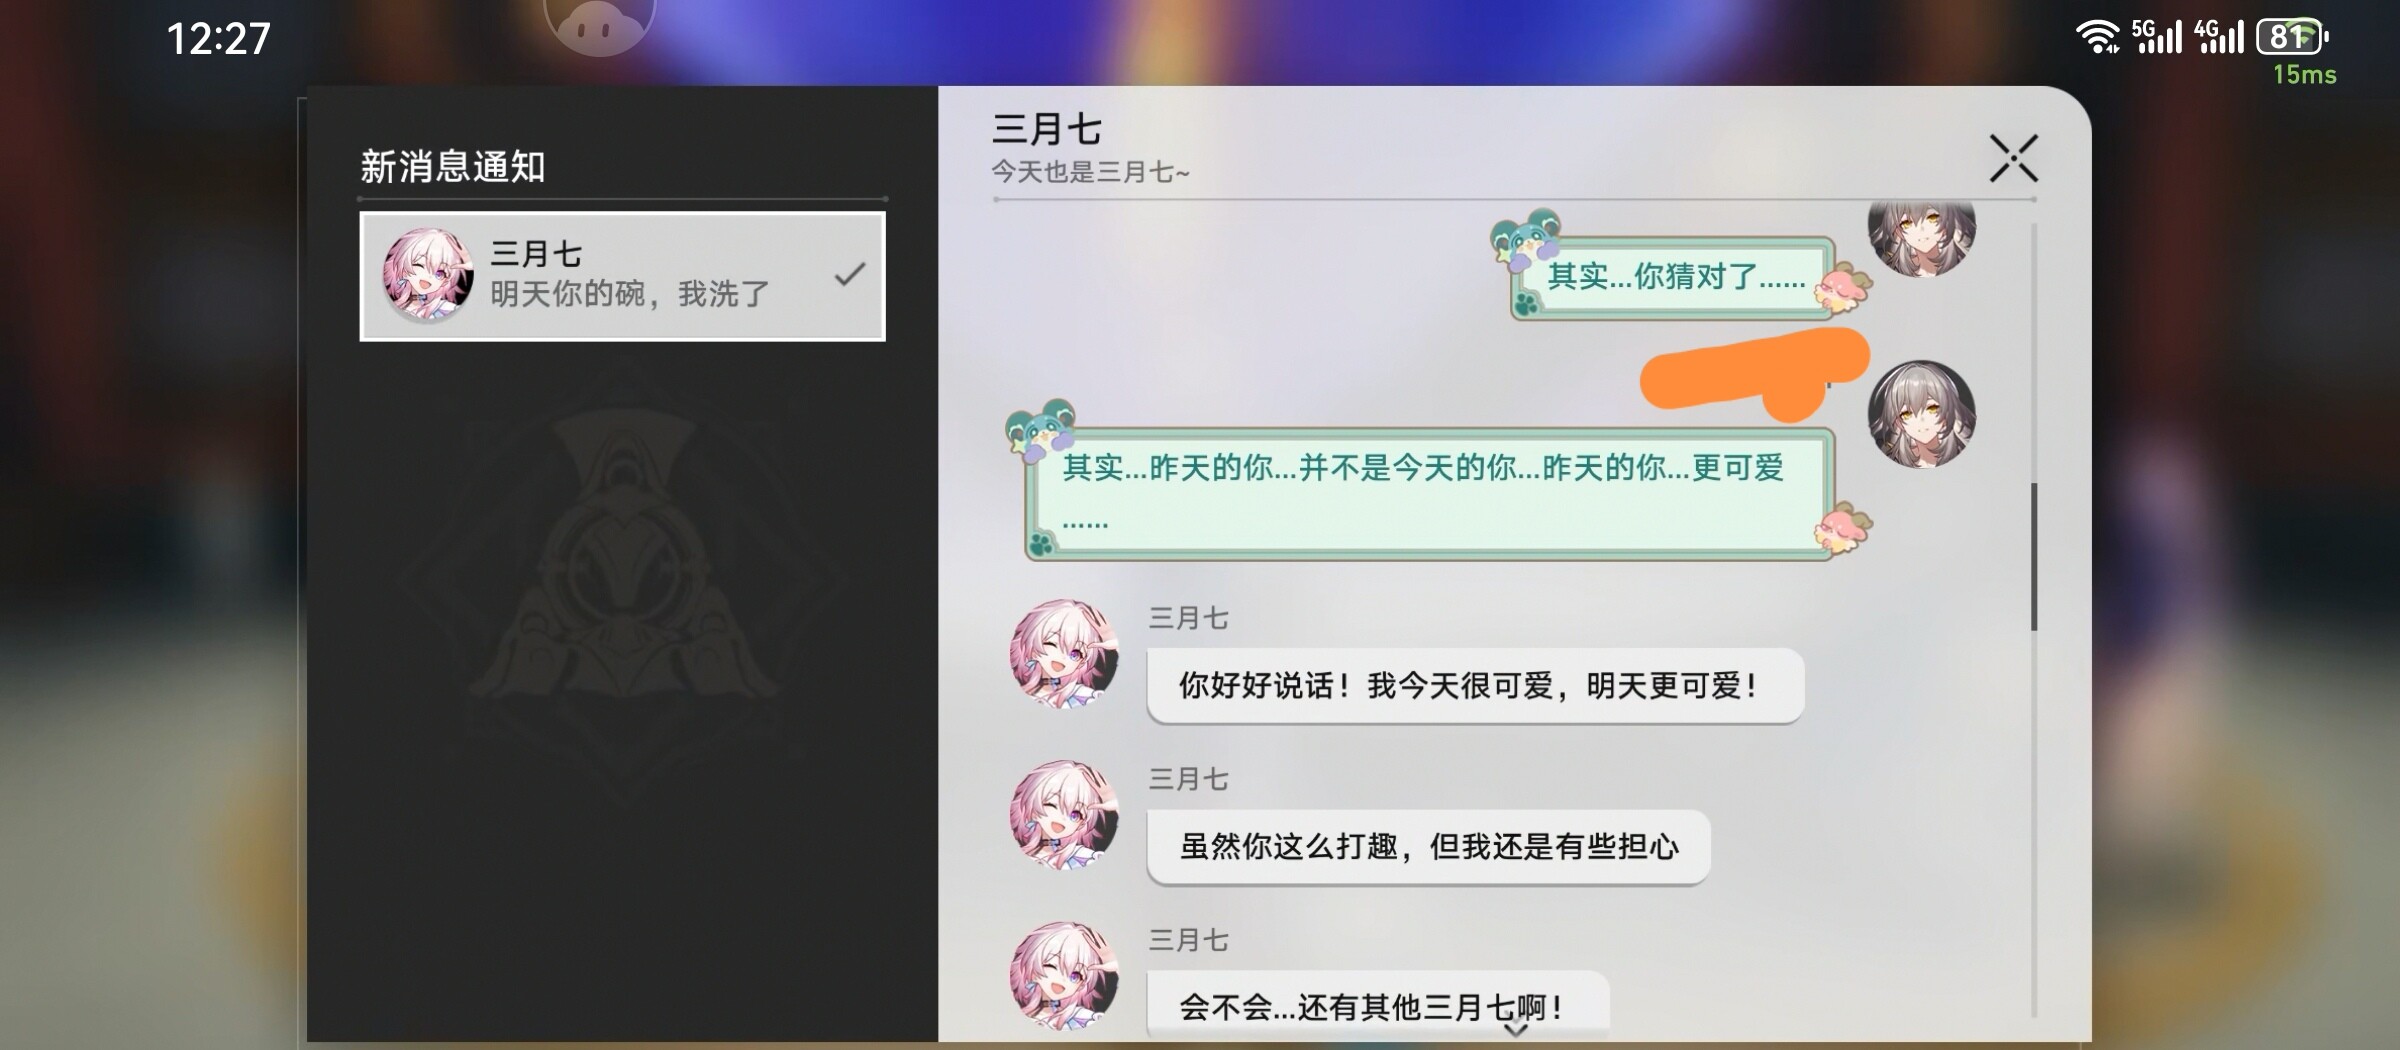Tap 三月七 avatar in notification list
The image size is (2400, 1050).
428,275
